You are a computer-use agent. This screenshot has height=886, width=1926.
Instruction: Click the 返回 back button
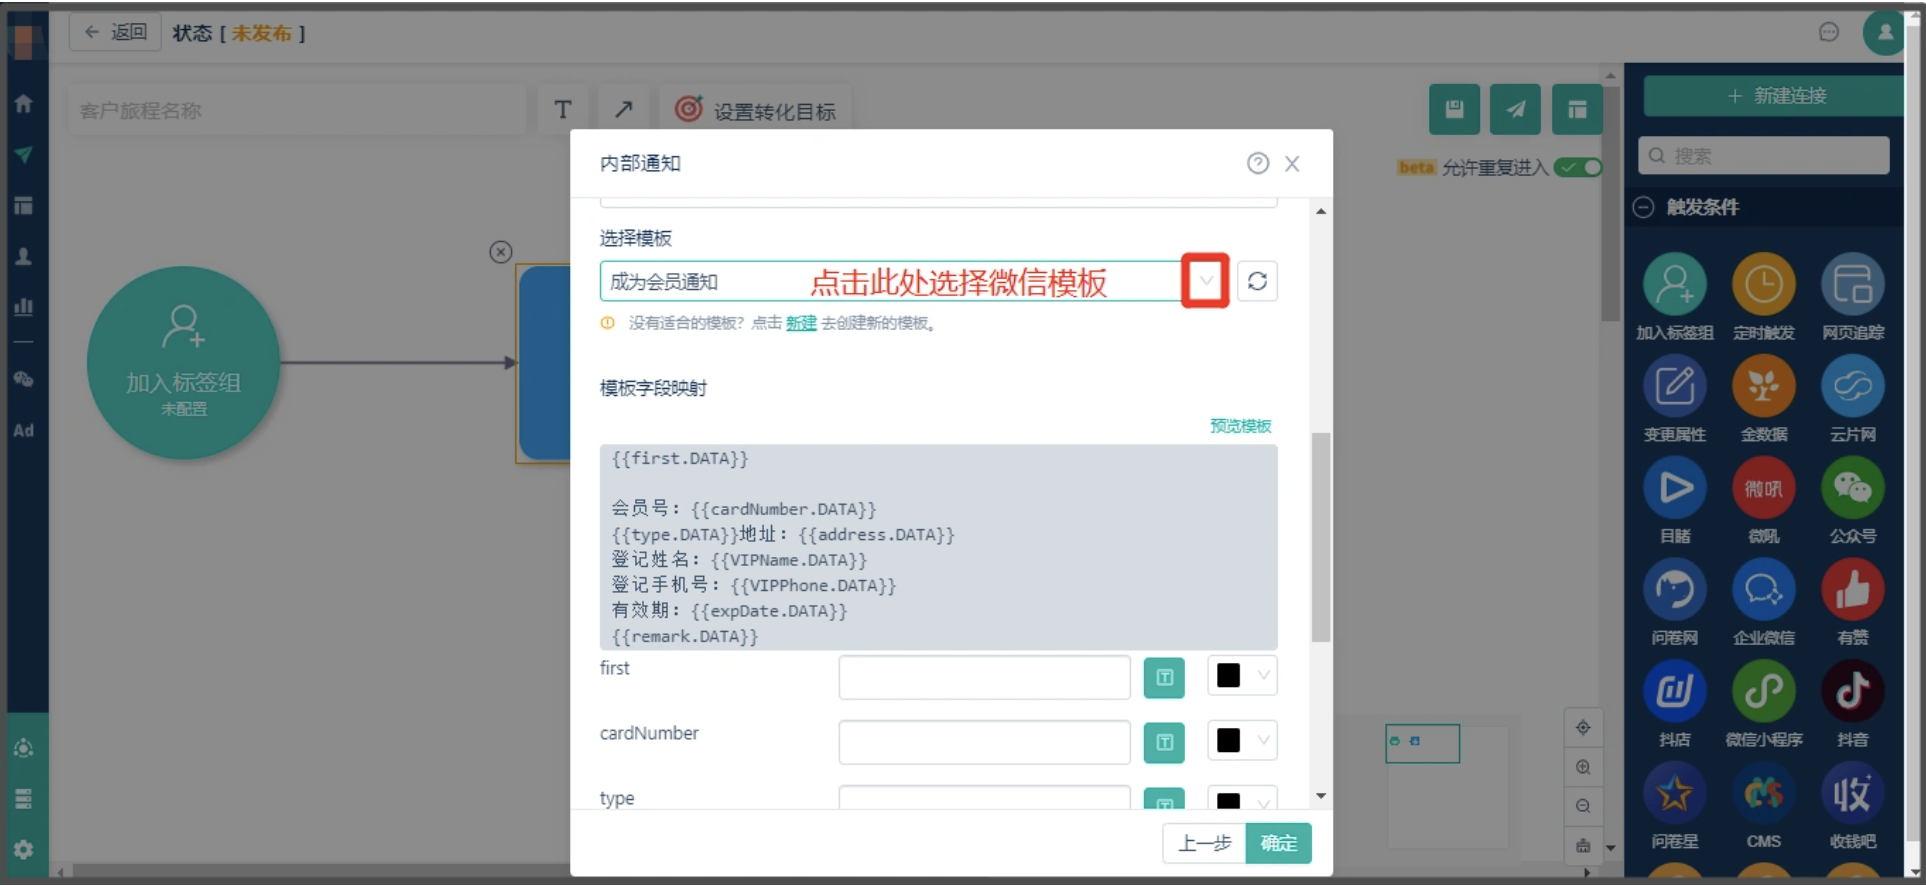116,32
